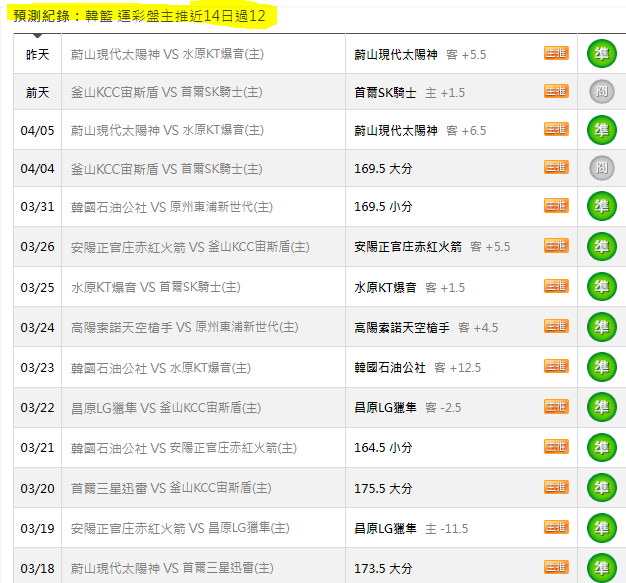This screenshot has width=626, height=583.
Task: Open the 昨天 matchup 蔚山現代太陽神 VS 水原KT爆音(主)
Action: pos(167,54)
